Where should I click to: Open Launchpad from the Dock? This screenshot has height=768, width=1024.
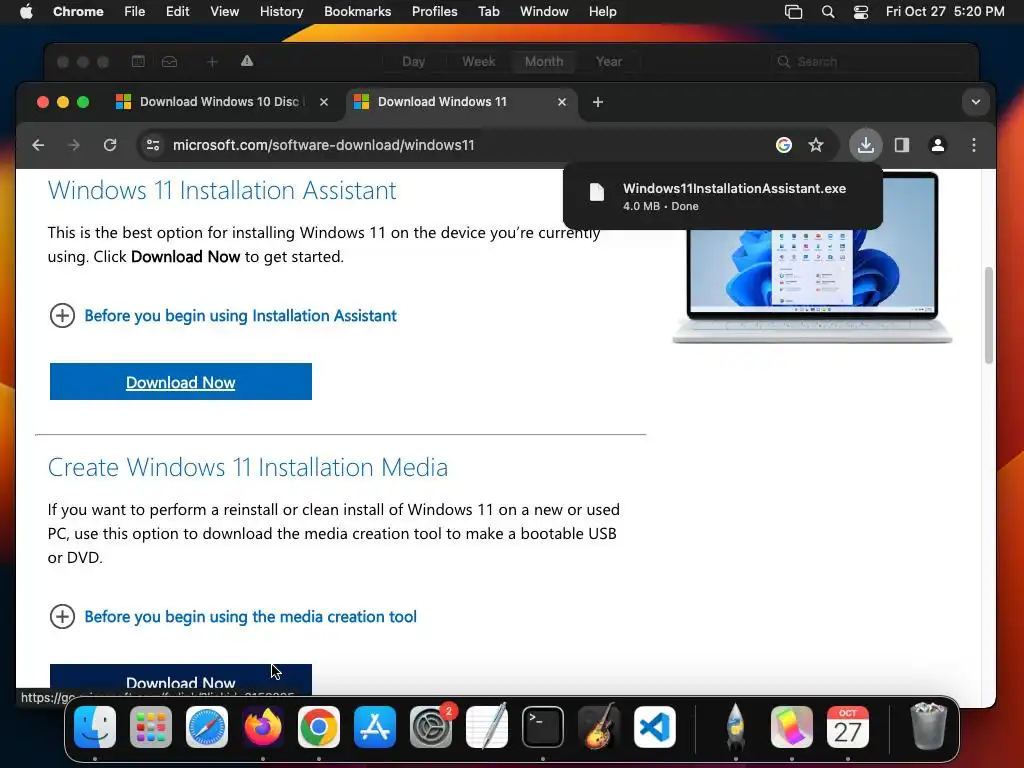click(151, 727)
